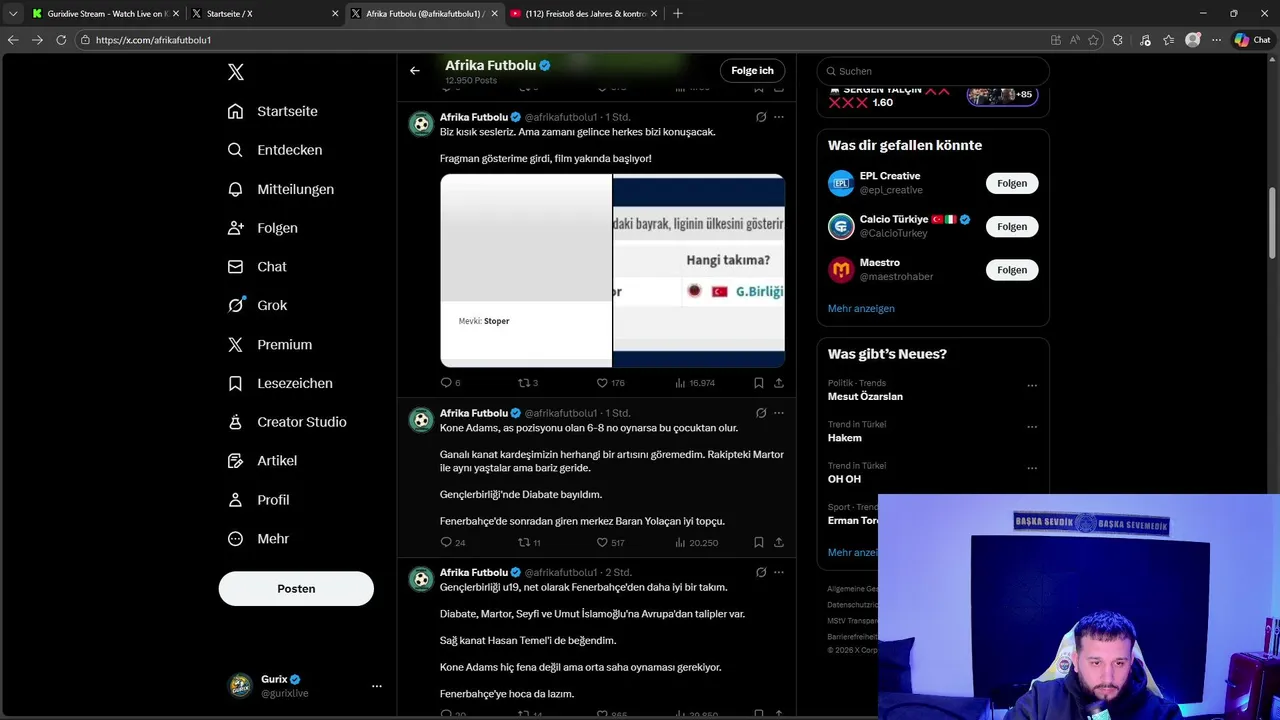Open Creator Studio in the sidebar
The width and height of the screenshot is (1280, 720).
[x=287, y=422]
